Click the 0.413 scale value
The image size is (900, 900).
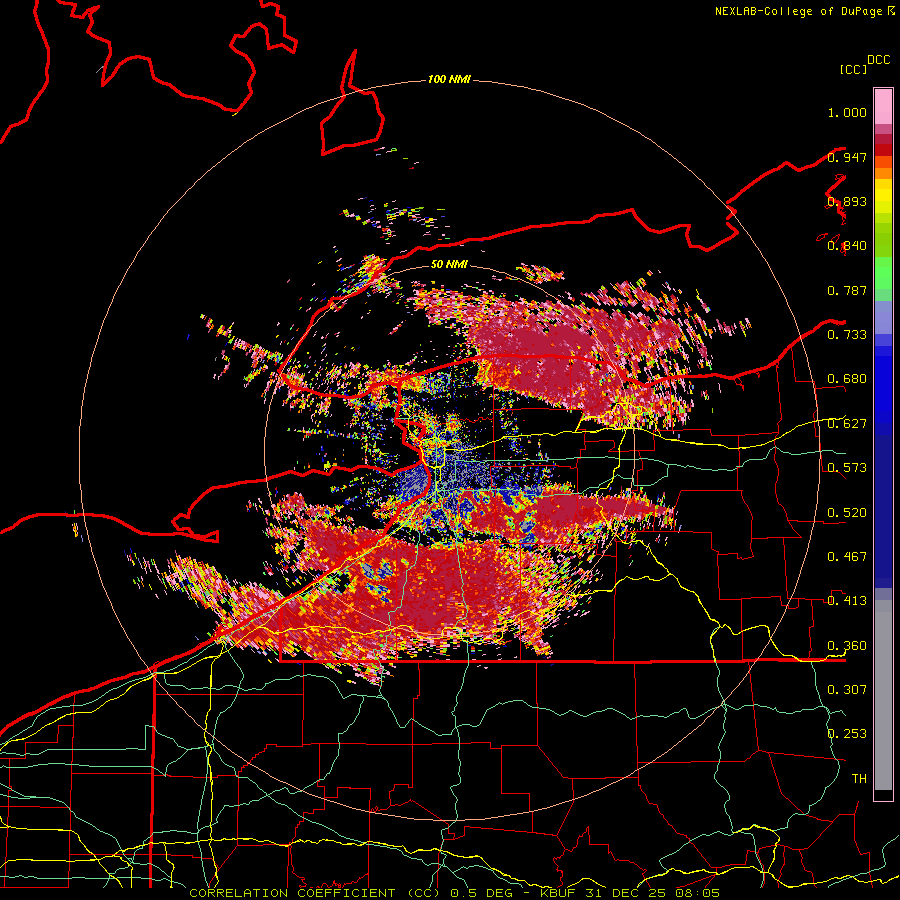[x=847, y=601]
